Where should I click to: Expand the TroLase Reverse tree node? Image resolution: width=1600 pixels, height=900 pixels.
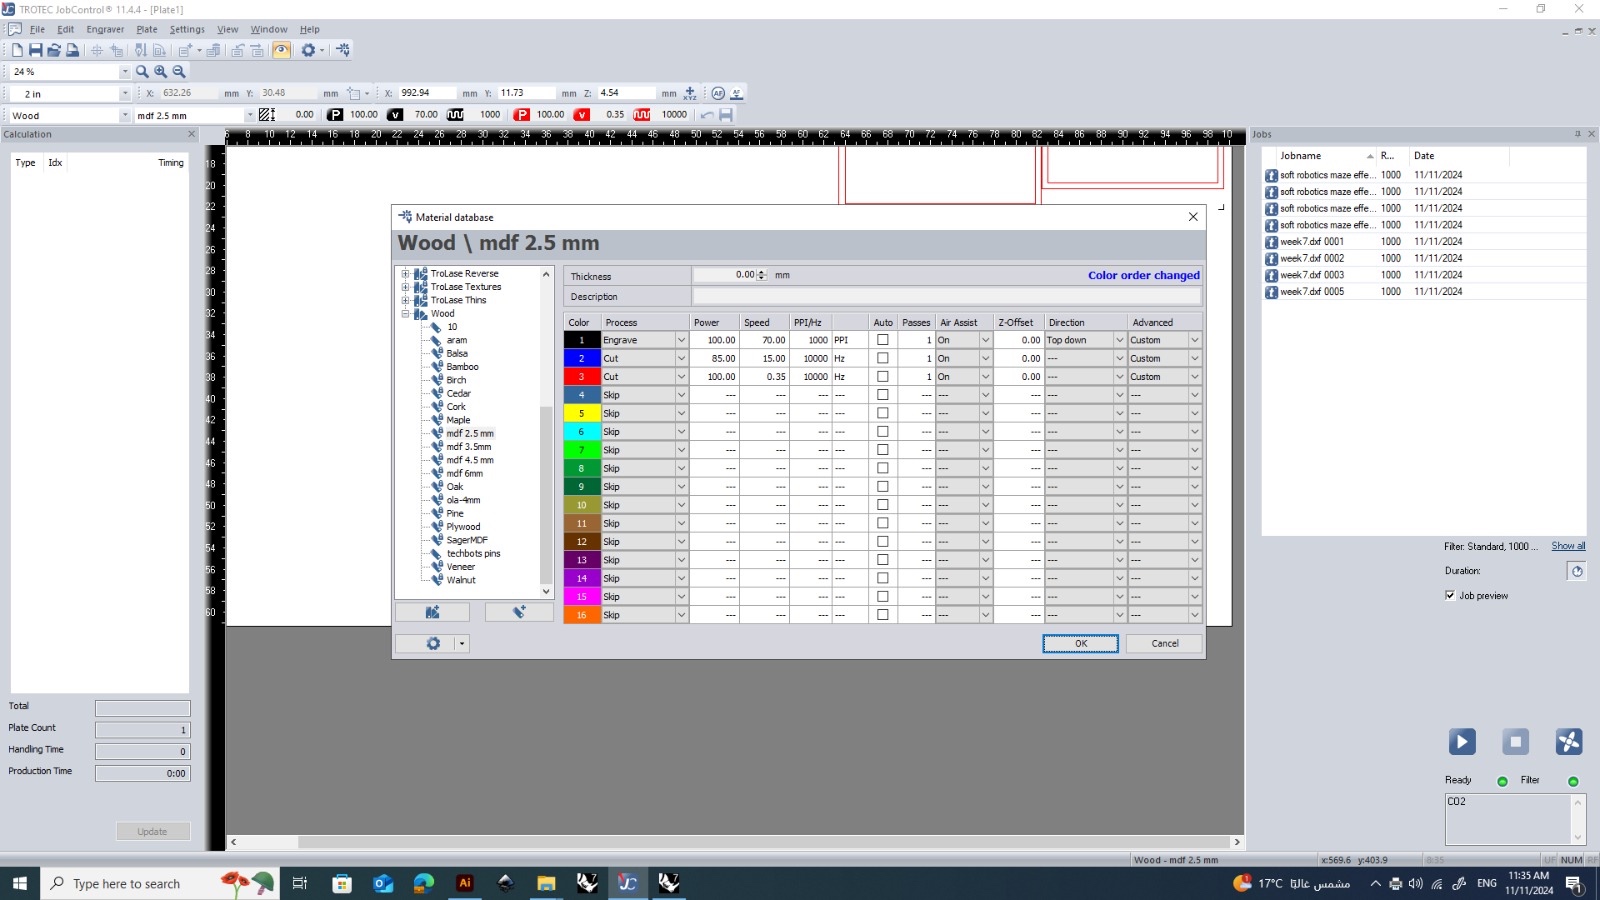click(406, 273)
